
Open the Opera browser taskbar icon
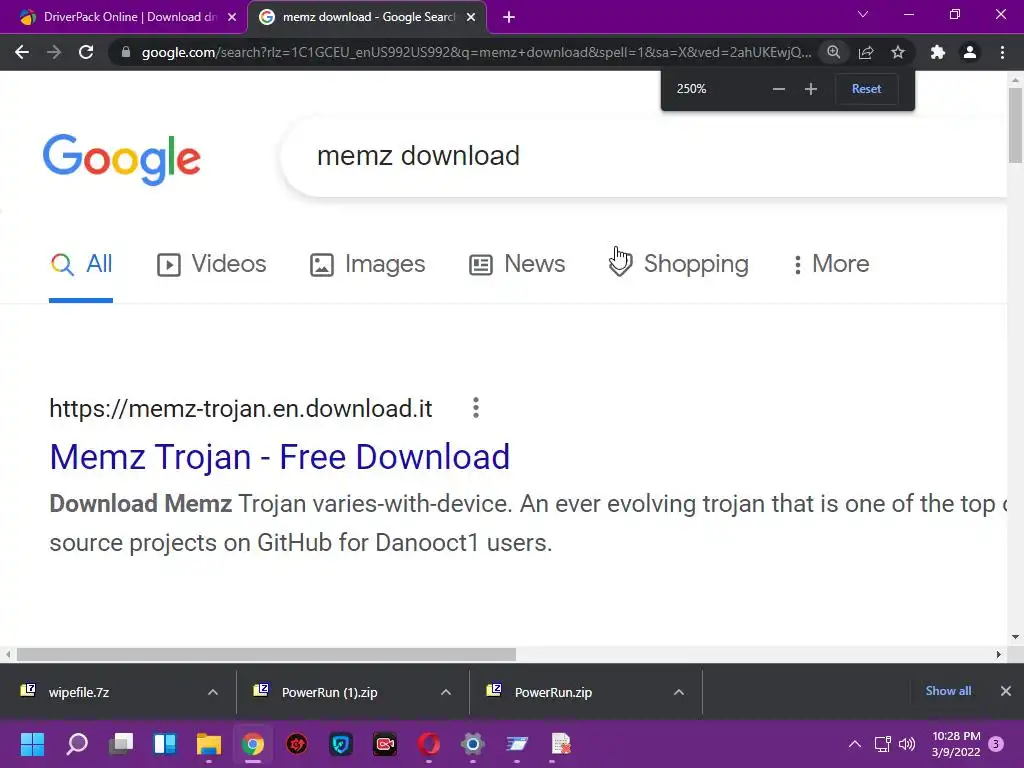(428, 744)
